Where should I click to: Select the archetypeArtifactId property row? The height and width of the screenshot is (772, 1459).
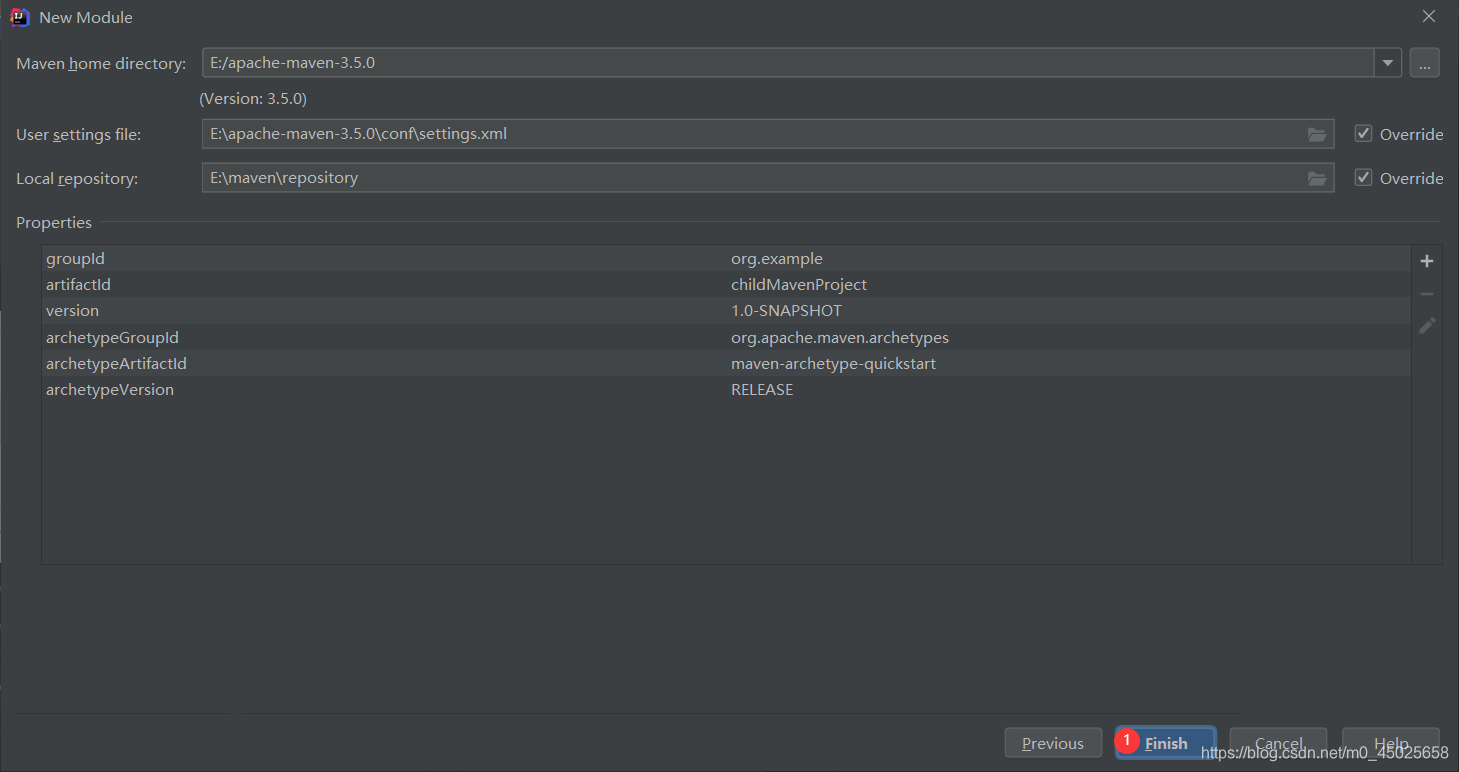(726, 363)
